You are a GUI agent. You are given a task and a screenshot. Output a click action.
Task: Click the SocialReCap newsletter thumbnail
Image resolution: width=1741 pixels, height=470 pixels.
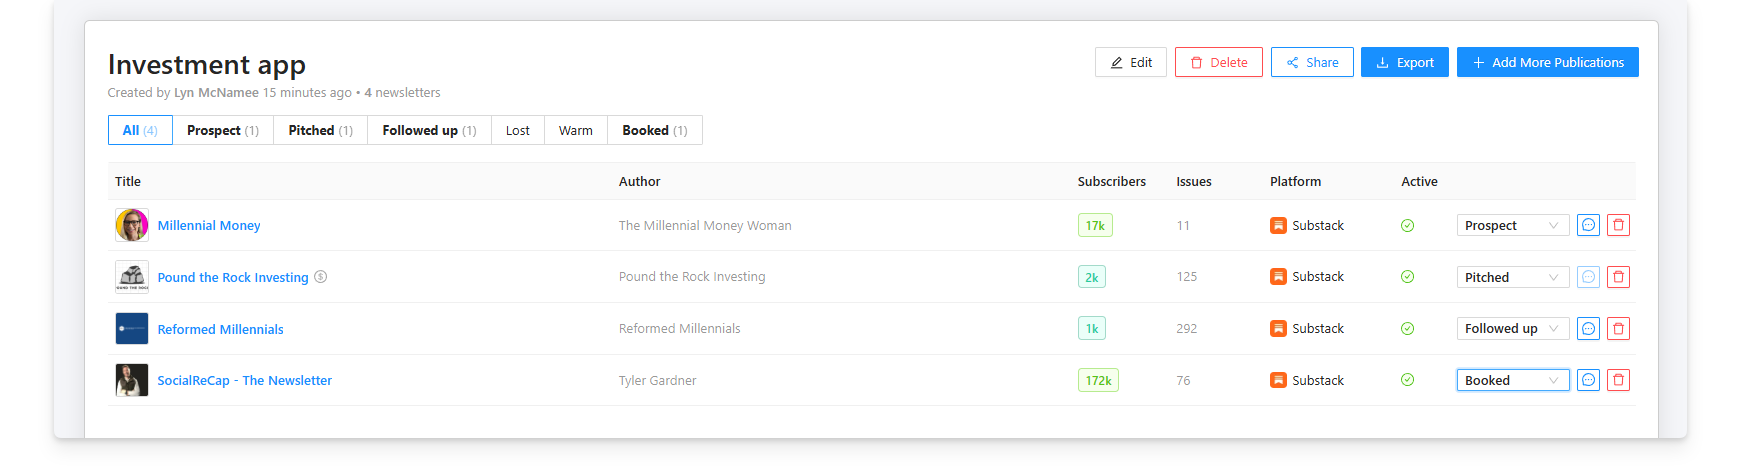coord(132,380)
